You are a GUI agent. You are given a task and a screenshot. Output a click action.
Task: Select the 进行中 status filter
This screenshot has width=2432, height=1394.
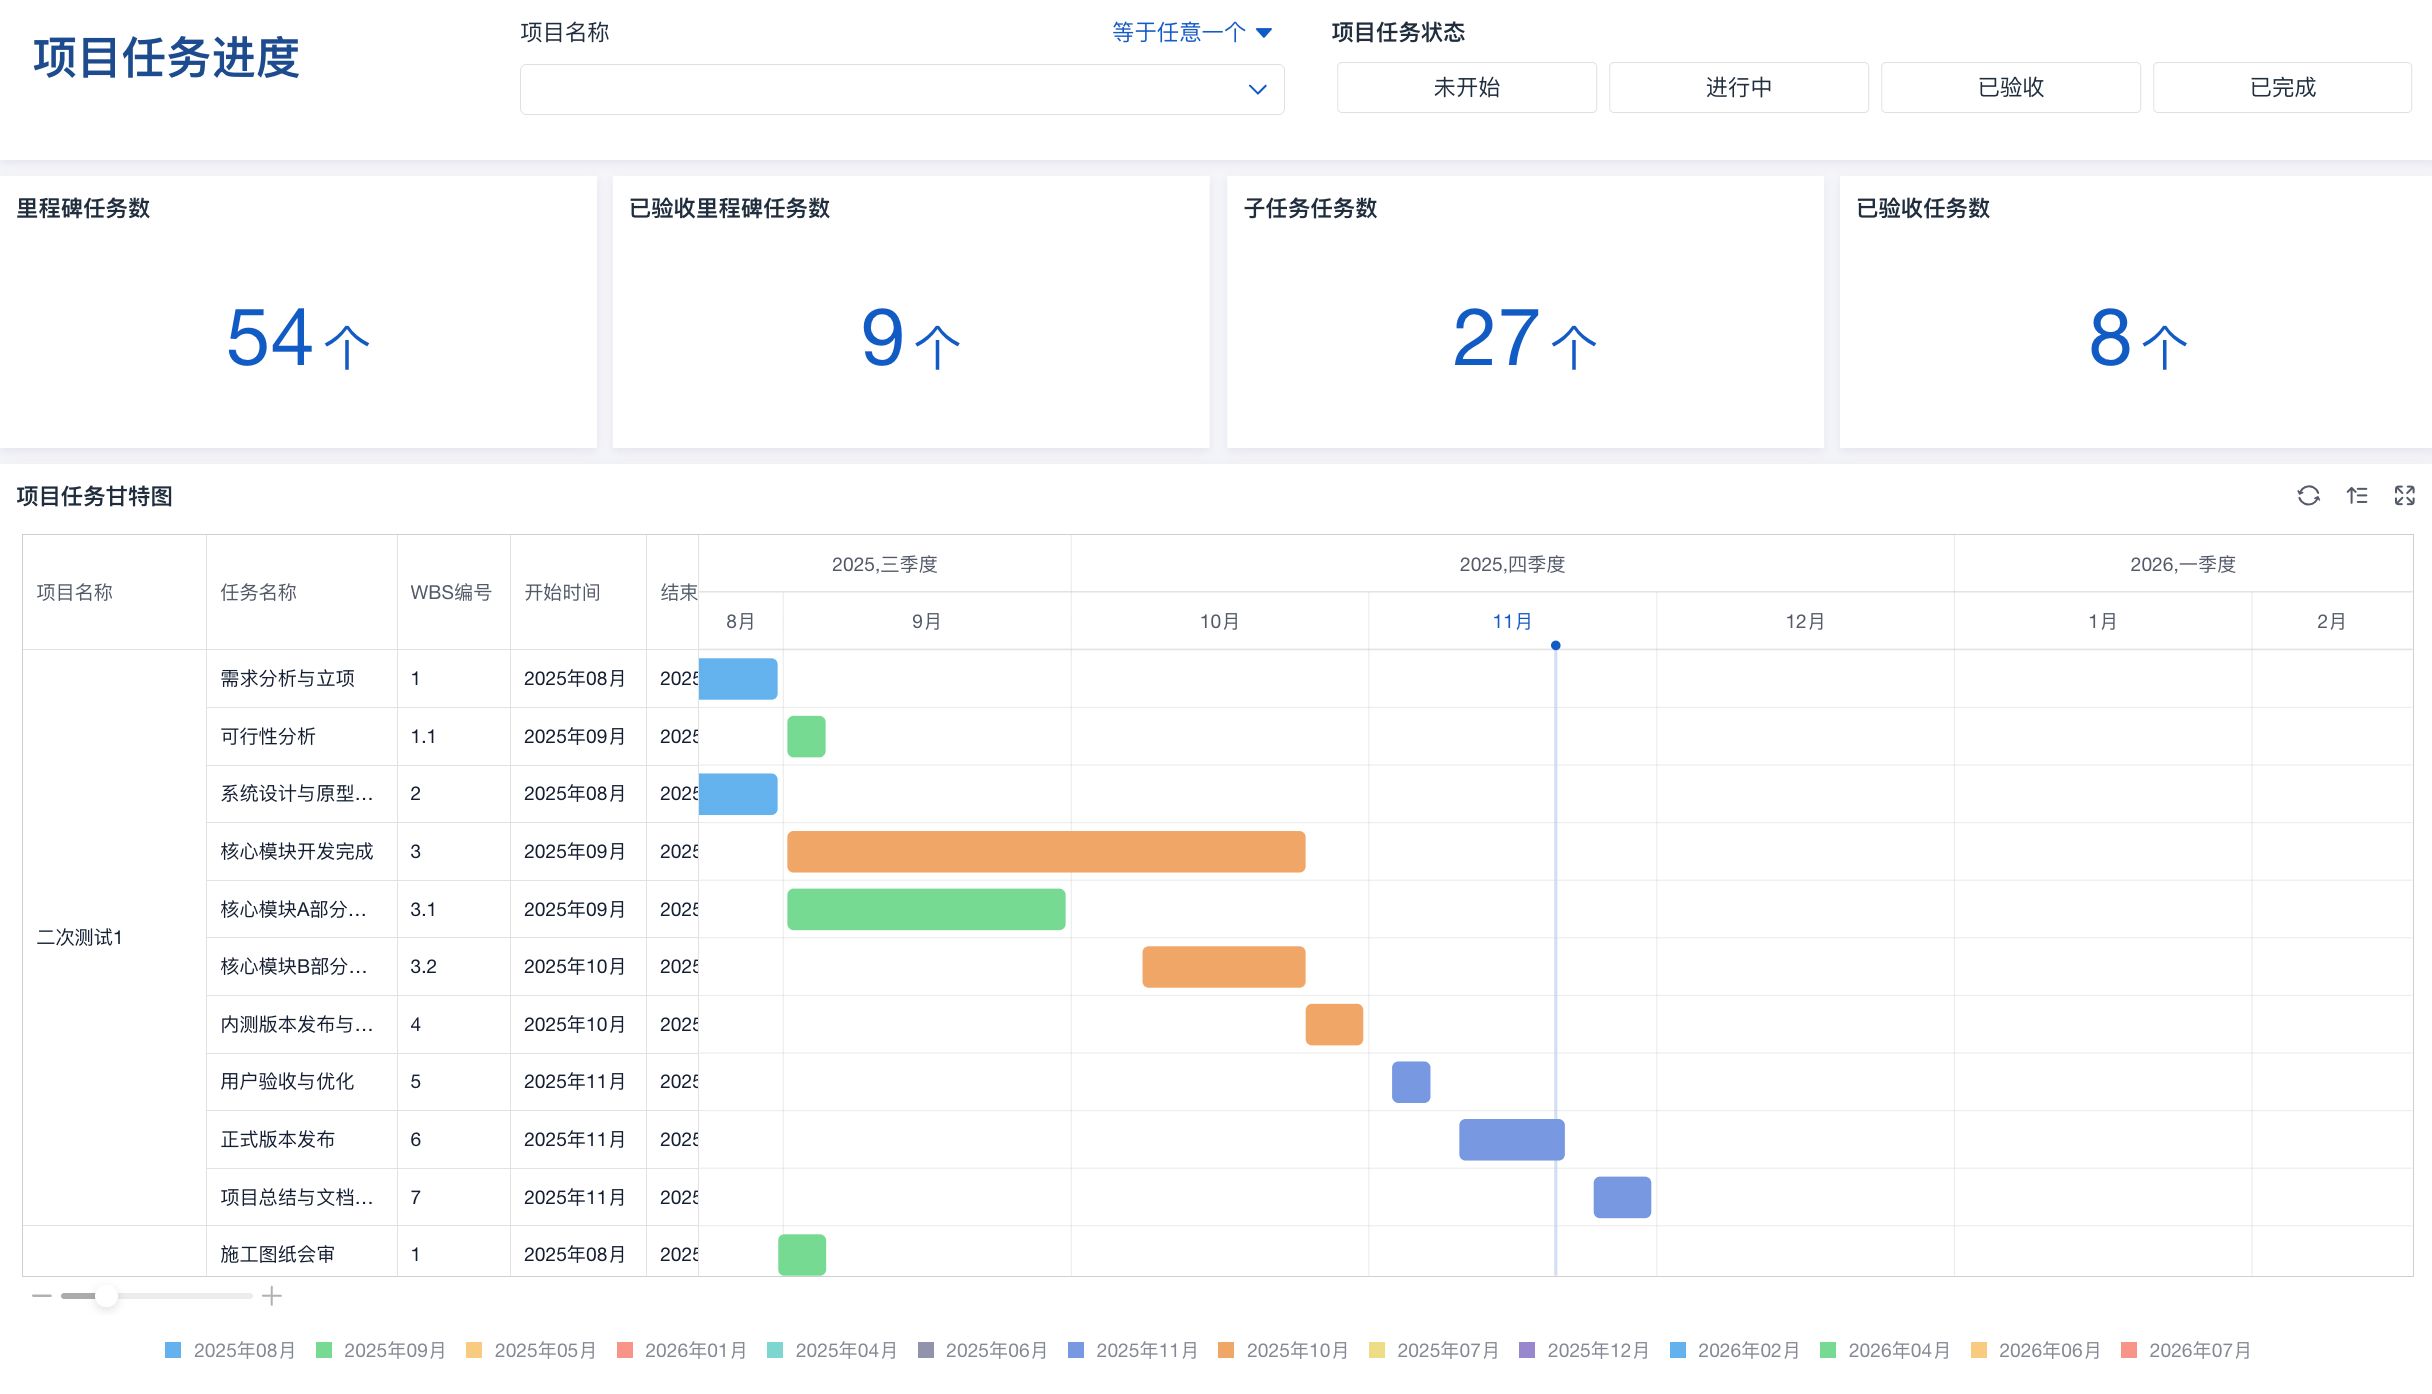click(x=1738, y=87)
